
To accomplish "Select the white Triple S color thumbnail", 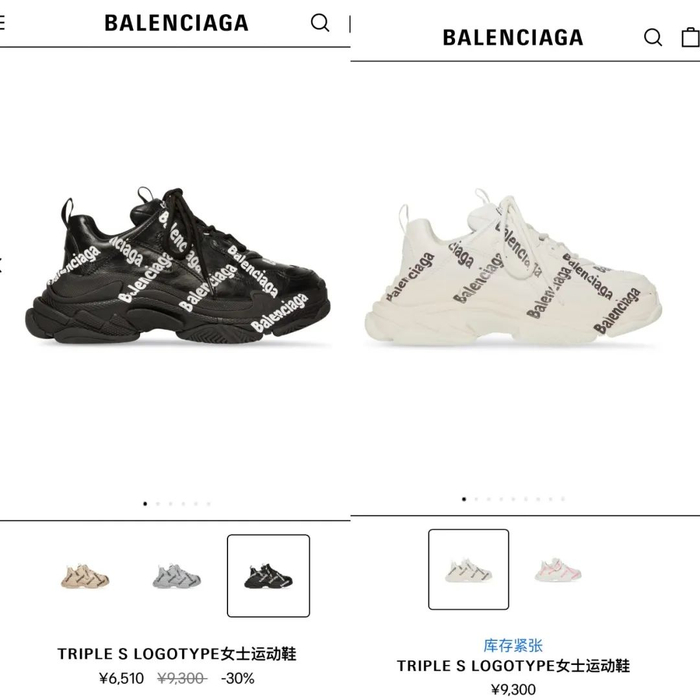I will [468, 570].
